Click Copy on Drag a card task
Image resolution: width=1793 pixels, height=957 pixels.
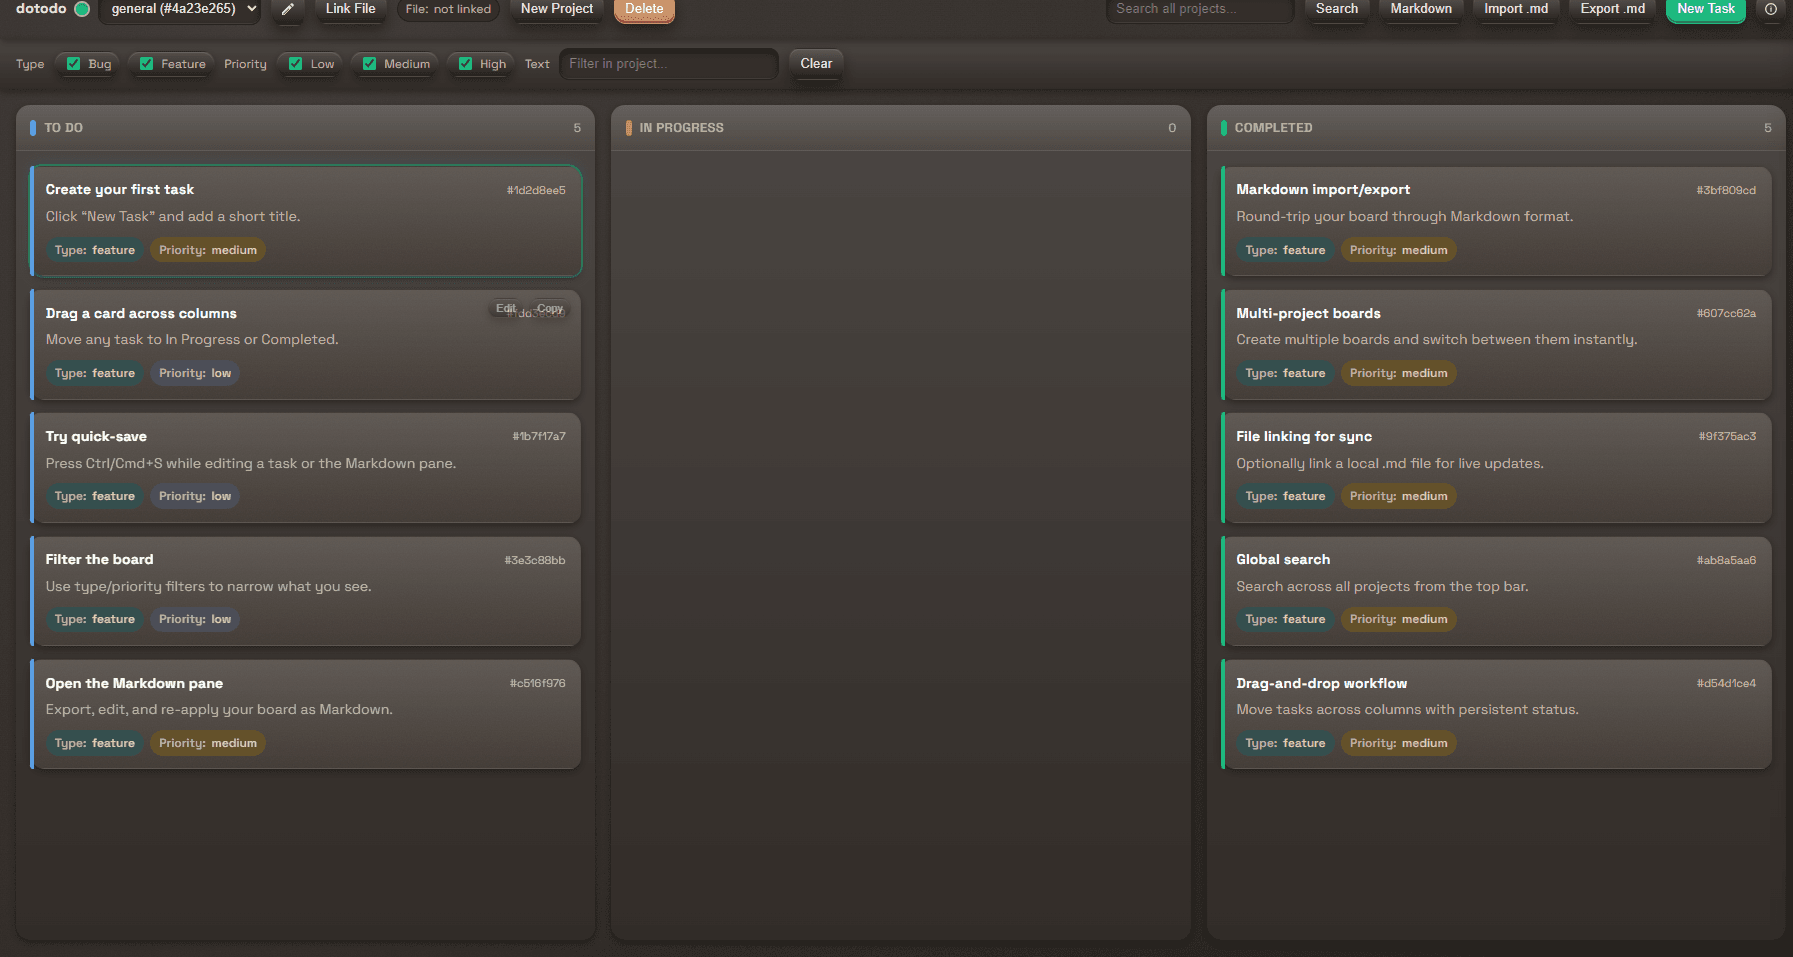550,308
